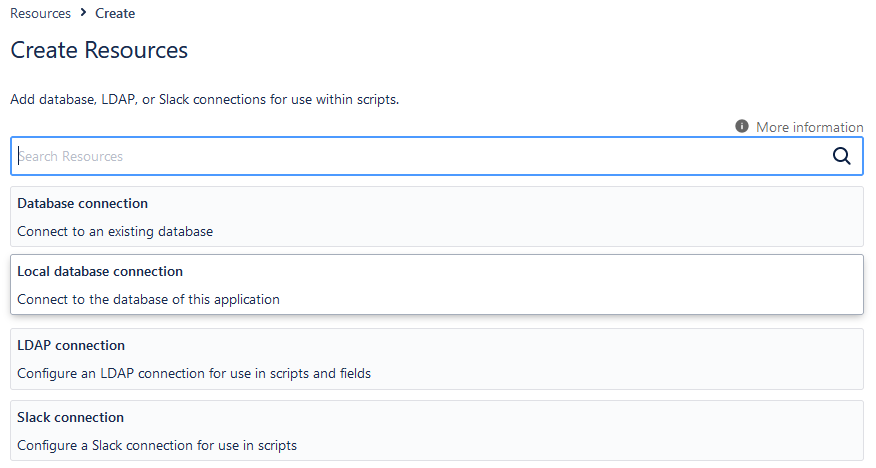Pick the Slack connection title

tap(70, 417)
